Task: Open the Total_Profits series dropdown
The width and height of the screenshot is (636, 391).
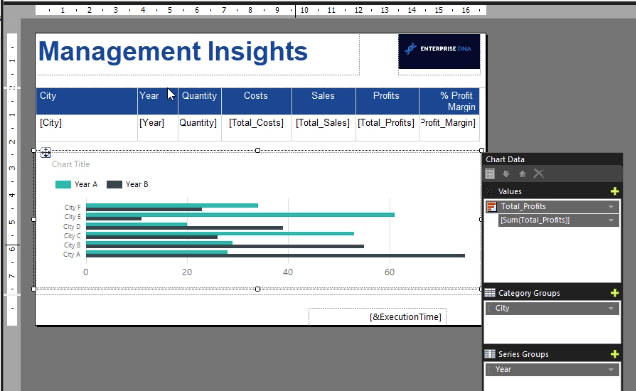Action: [x=611, y=207]
